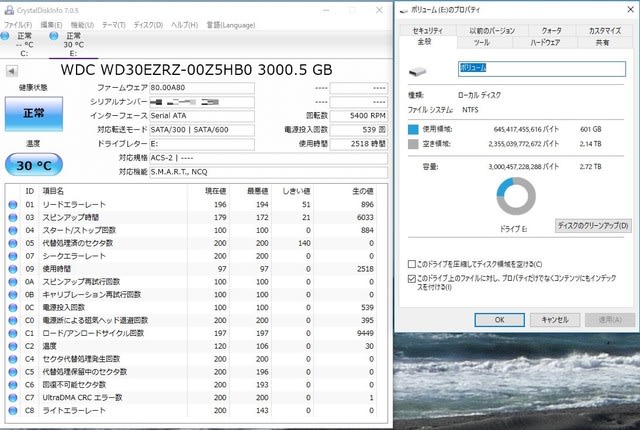This screenshot has height=430, width=640.
Task: Switch to the セキュリティ tab
Action: pyautogui.click(x=427, y=31)
